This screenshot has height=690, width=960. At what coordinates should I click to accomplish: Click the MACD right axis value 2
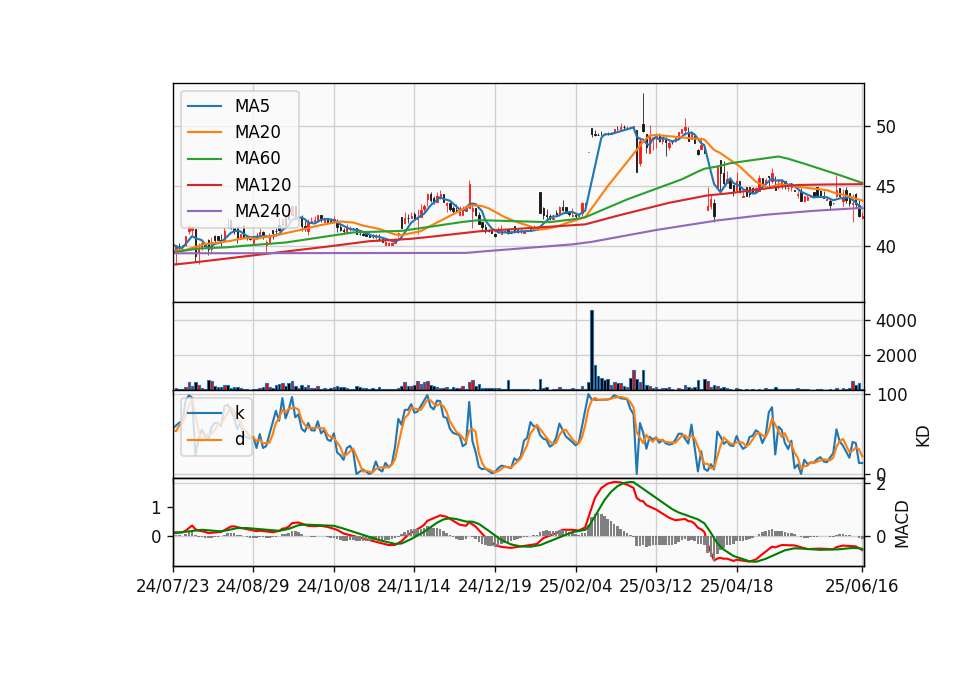click(881, 486)
